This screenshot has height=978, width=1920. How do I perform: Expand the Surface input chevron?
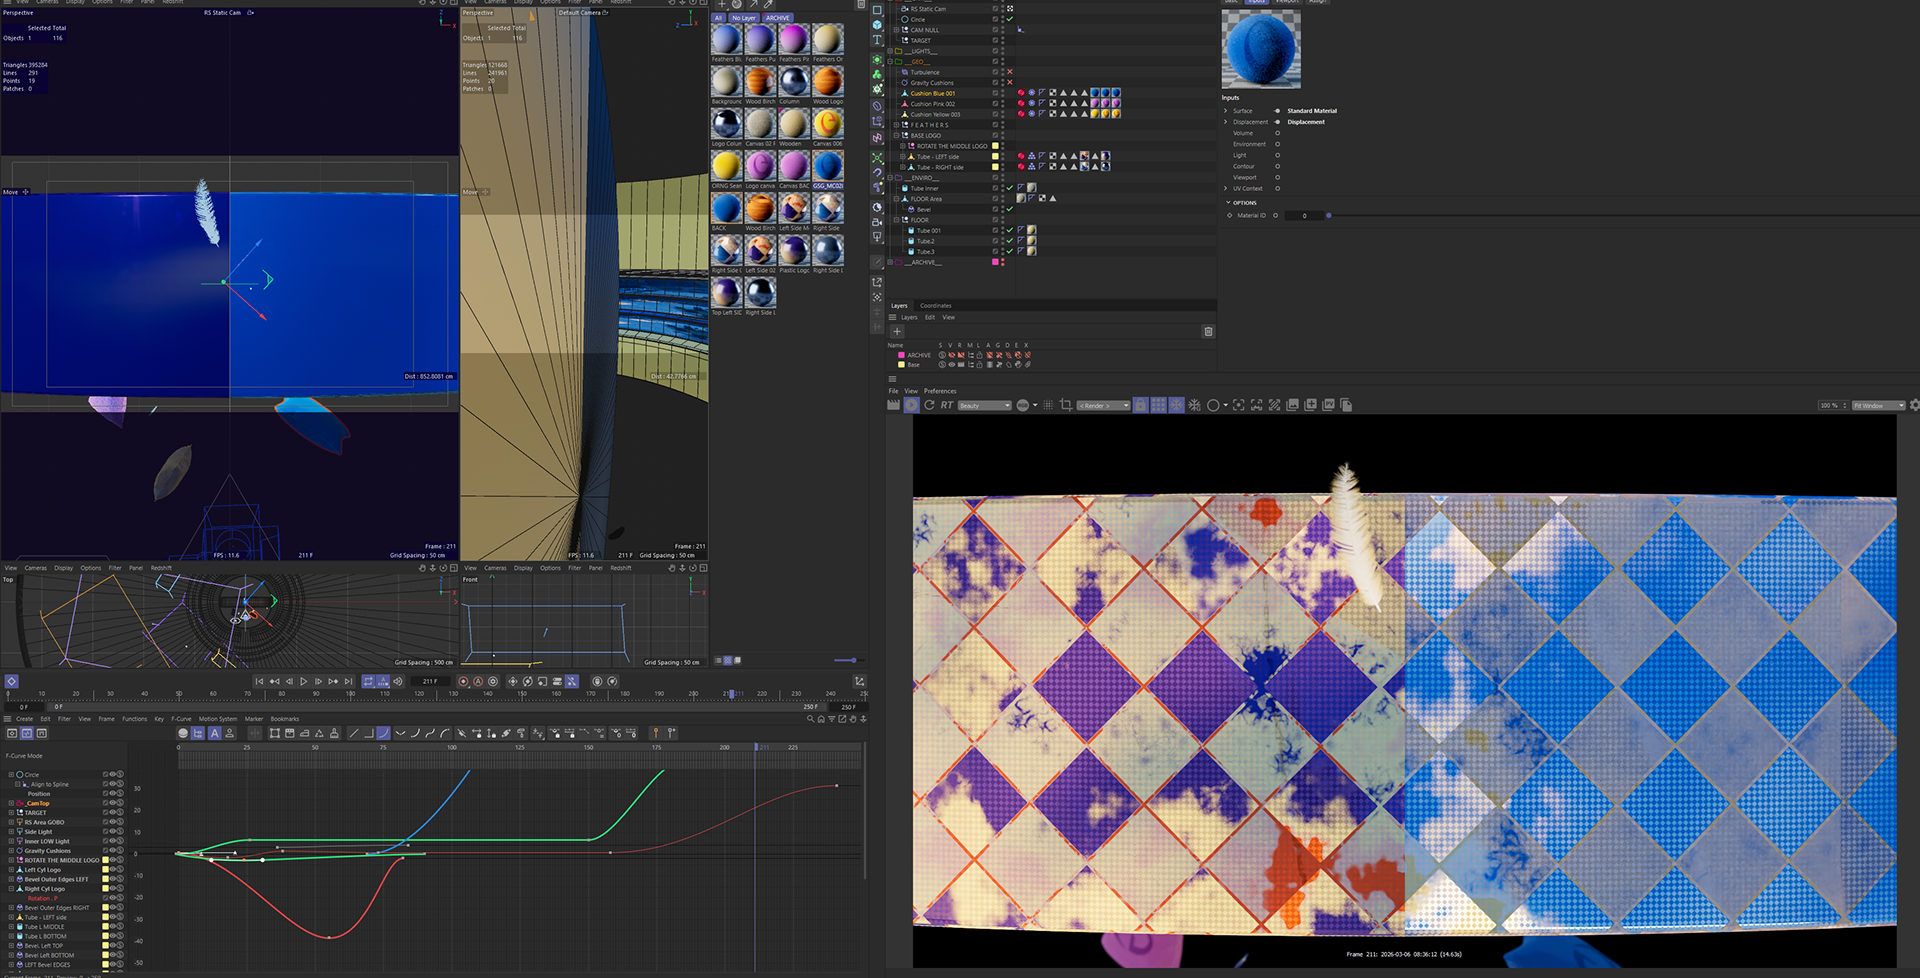tap(1226, 111)
